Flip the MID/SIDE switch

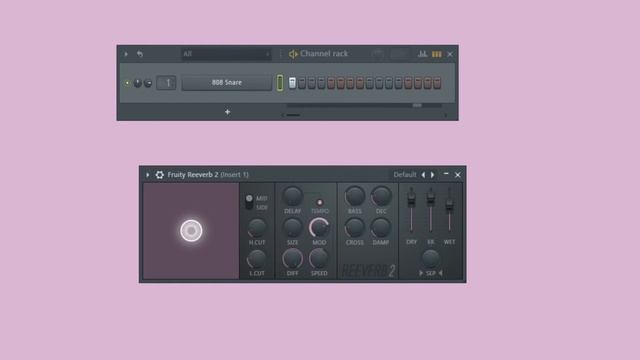249,202
